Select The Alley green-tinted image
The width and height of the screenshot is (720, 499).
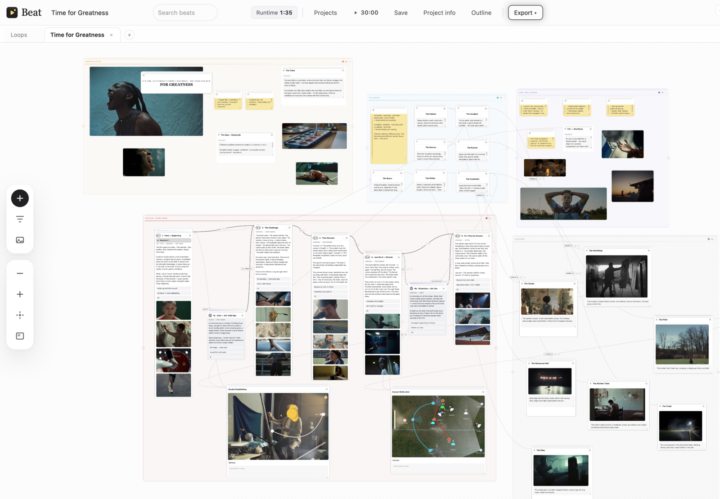(x=561, y=471)
